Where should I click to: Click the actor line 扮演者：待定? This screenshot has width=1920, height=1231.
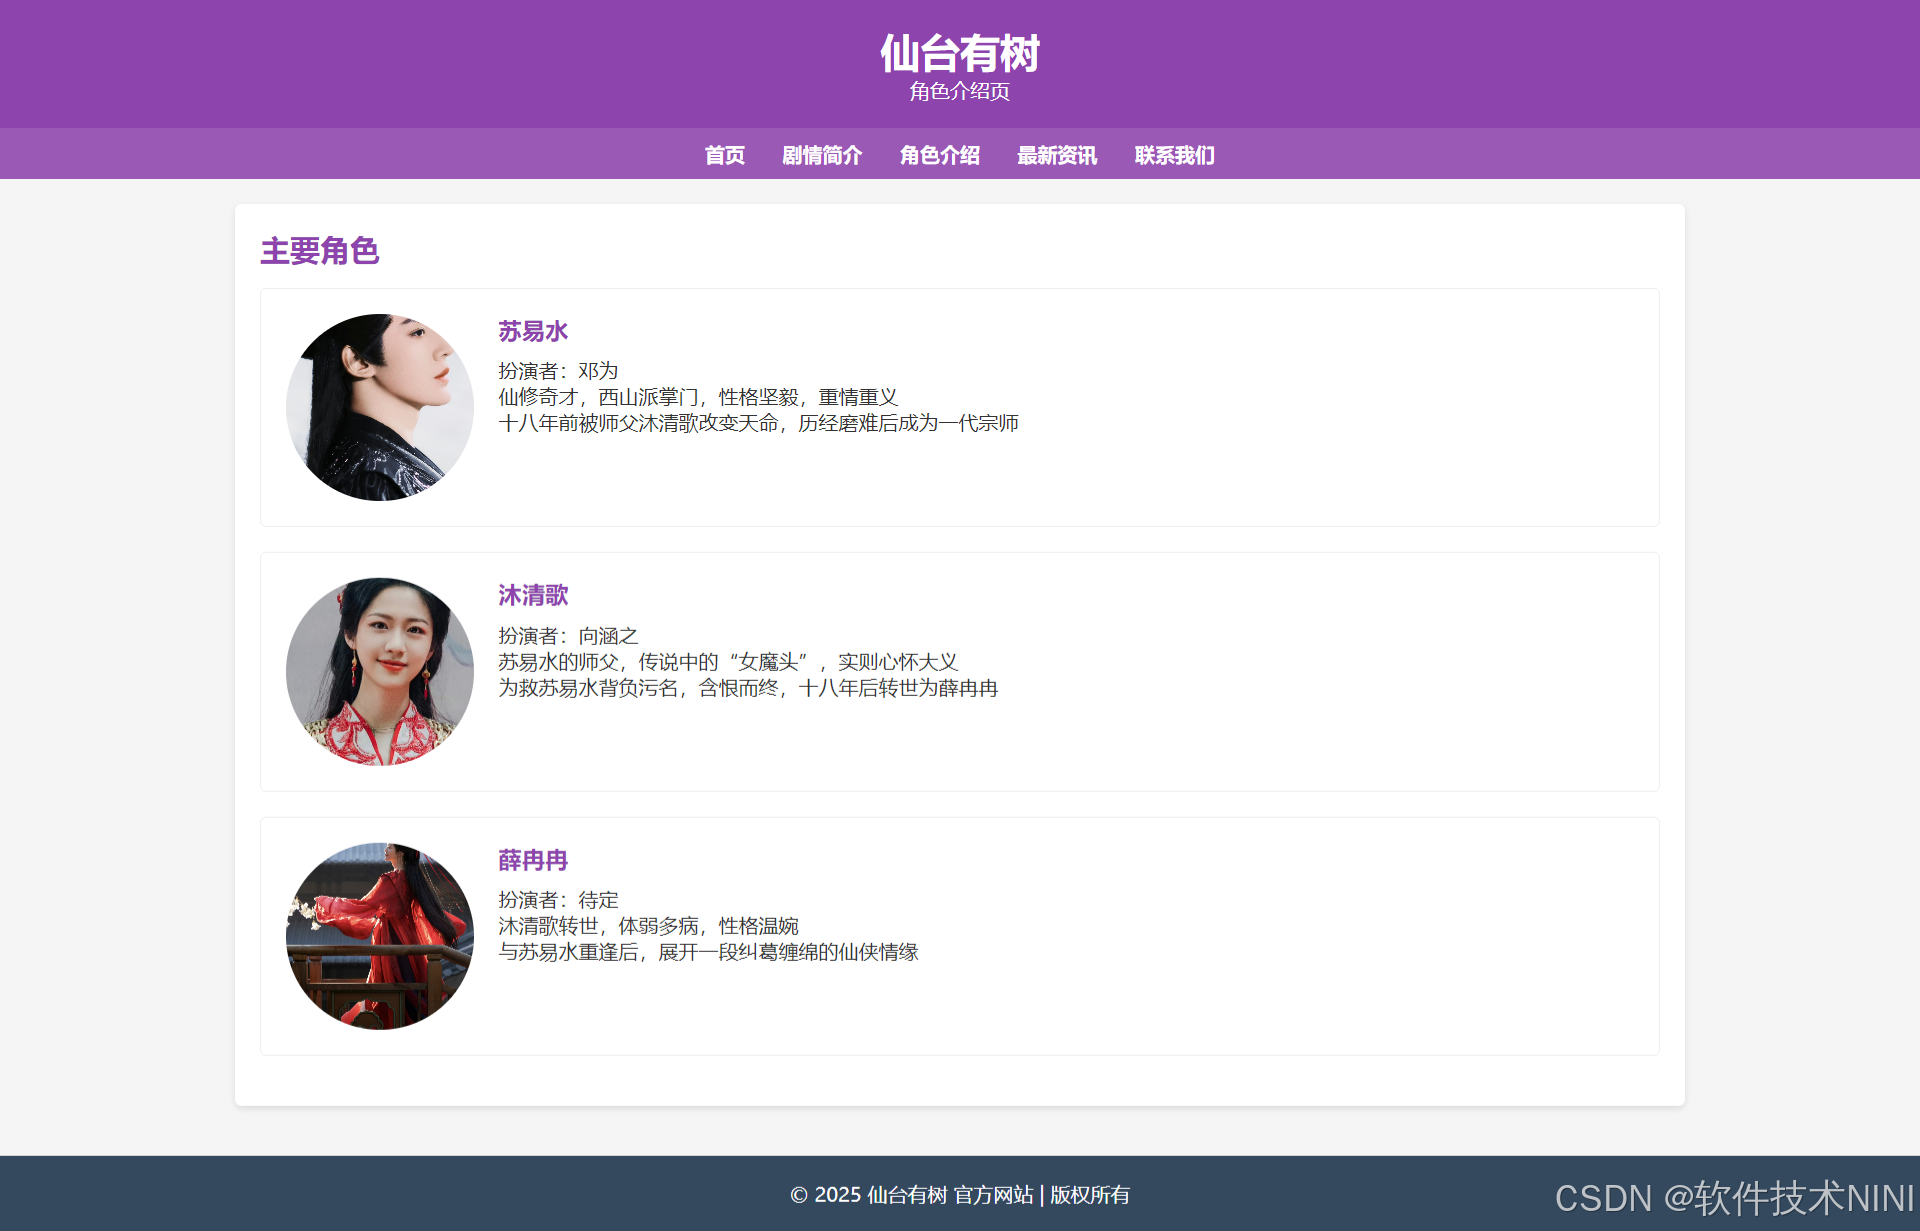coord(558,900)
